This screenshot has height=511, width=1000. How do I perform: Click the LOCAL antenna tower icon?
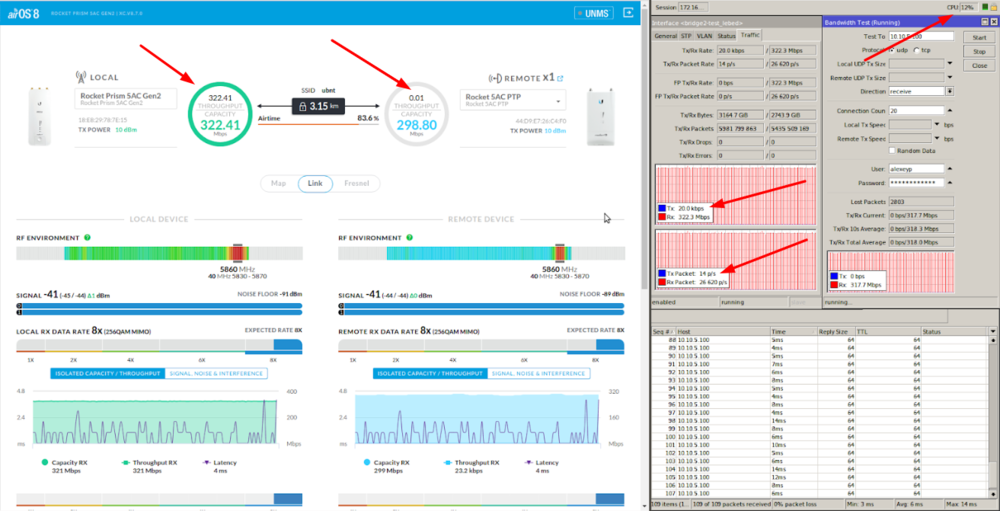click(x=80, y=77)
